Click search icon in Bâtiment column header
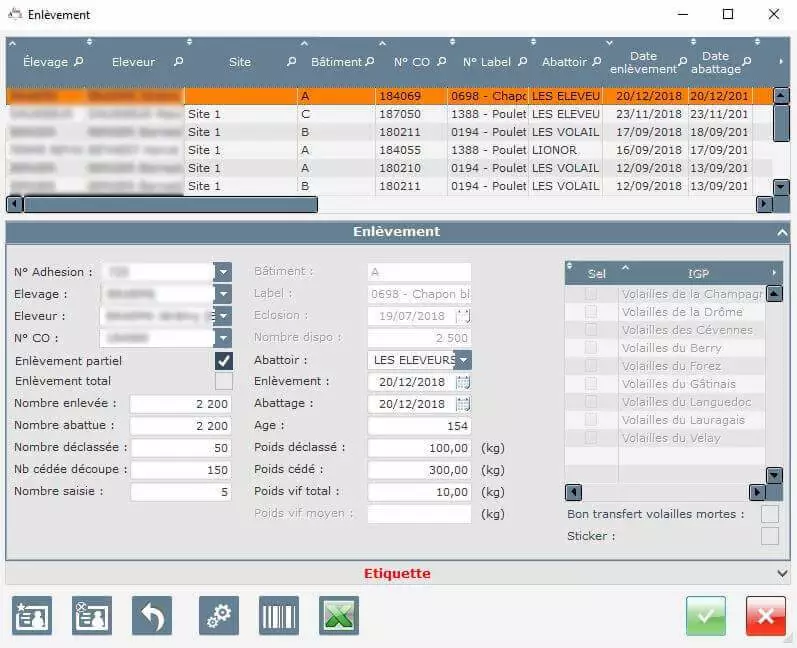Screen dimensions: 797x648 point(370,61)
